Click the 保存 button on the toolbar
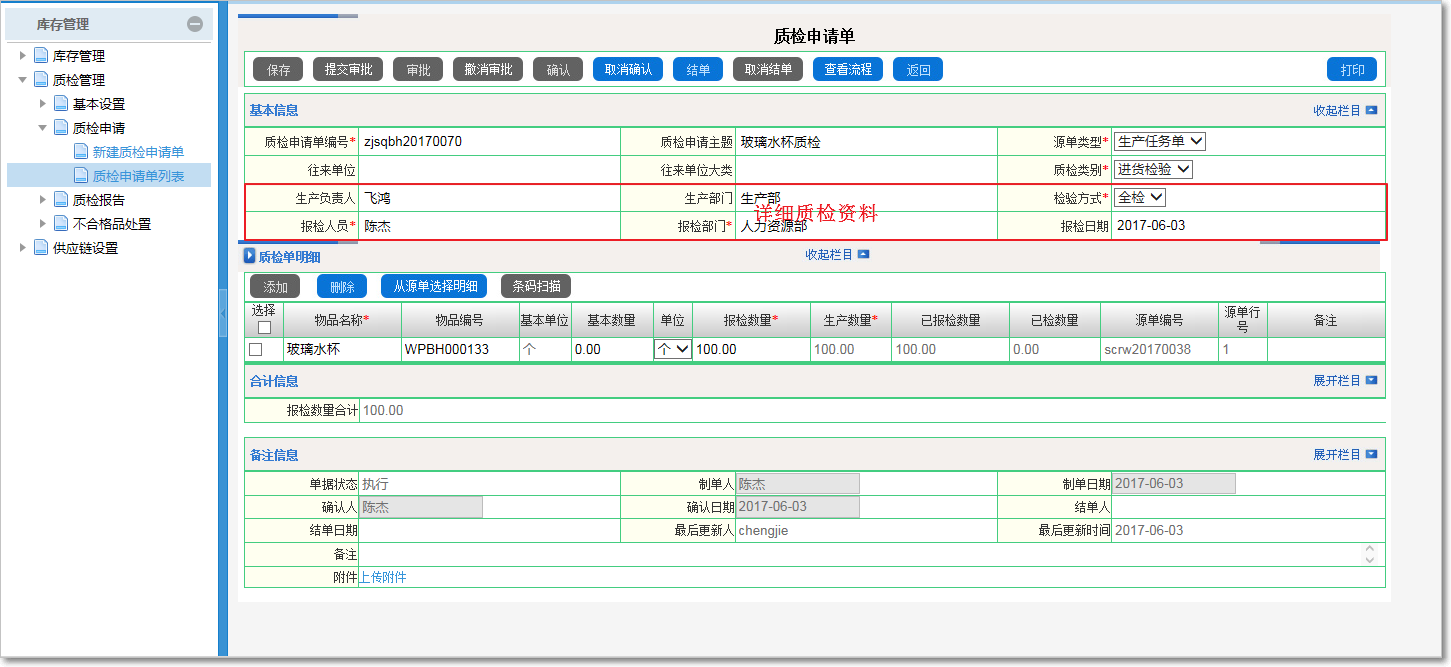1451x667 pixels. (x=277, y=69)
